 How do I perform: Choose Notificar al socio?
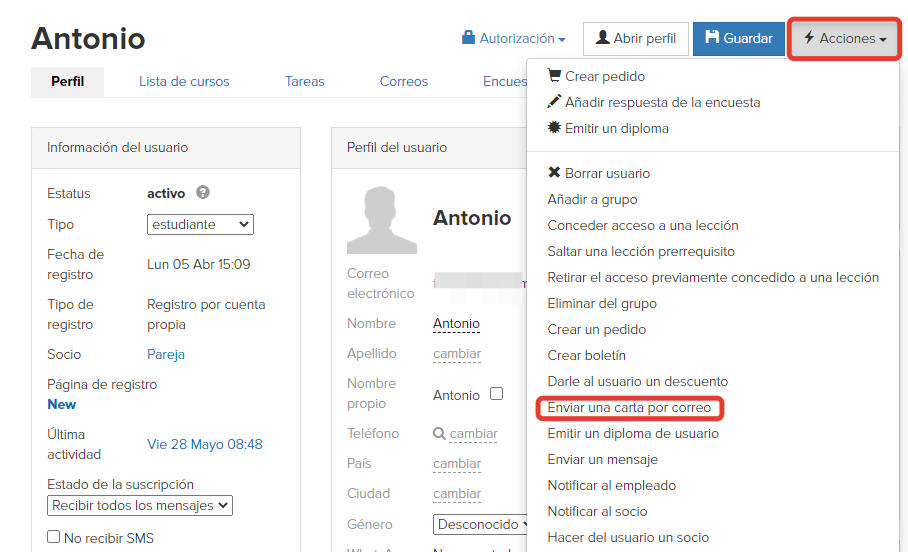point(597,511)
